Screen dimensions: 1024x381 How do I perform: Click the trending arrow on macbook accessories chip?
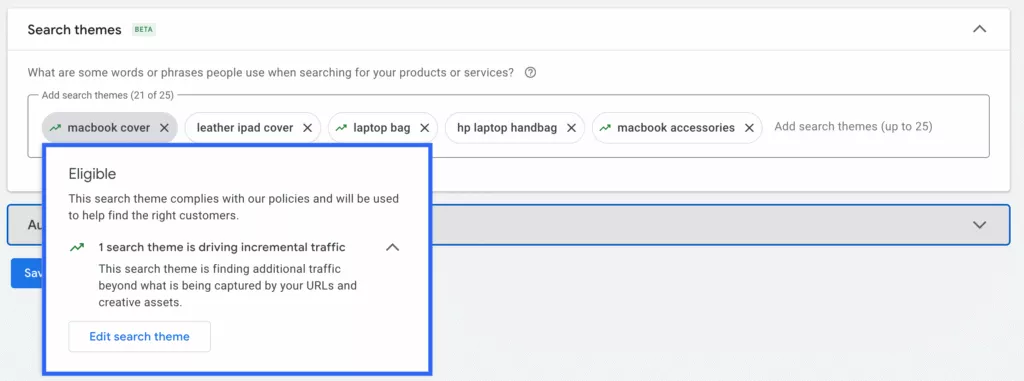point(605,128)
